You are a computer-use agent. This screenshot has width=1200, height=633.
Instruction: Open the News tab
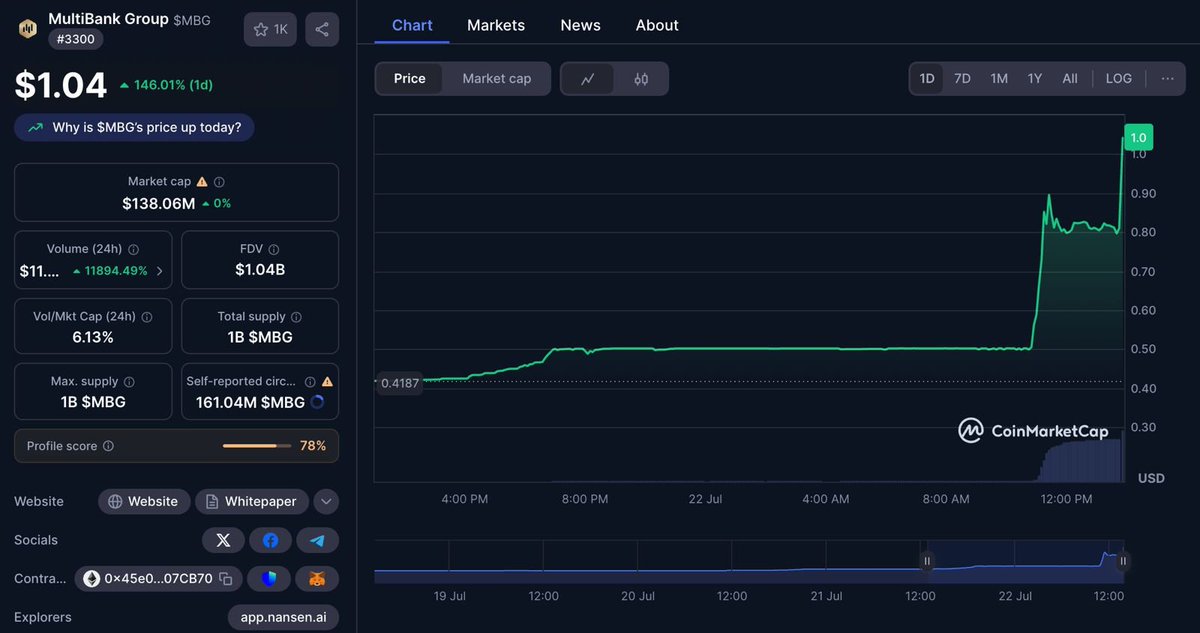pos(580,25)
